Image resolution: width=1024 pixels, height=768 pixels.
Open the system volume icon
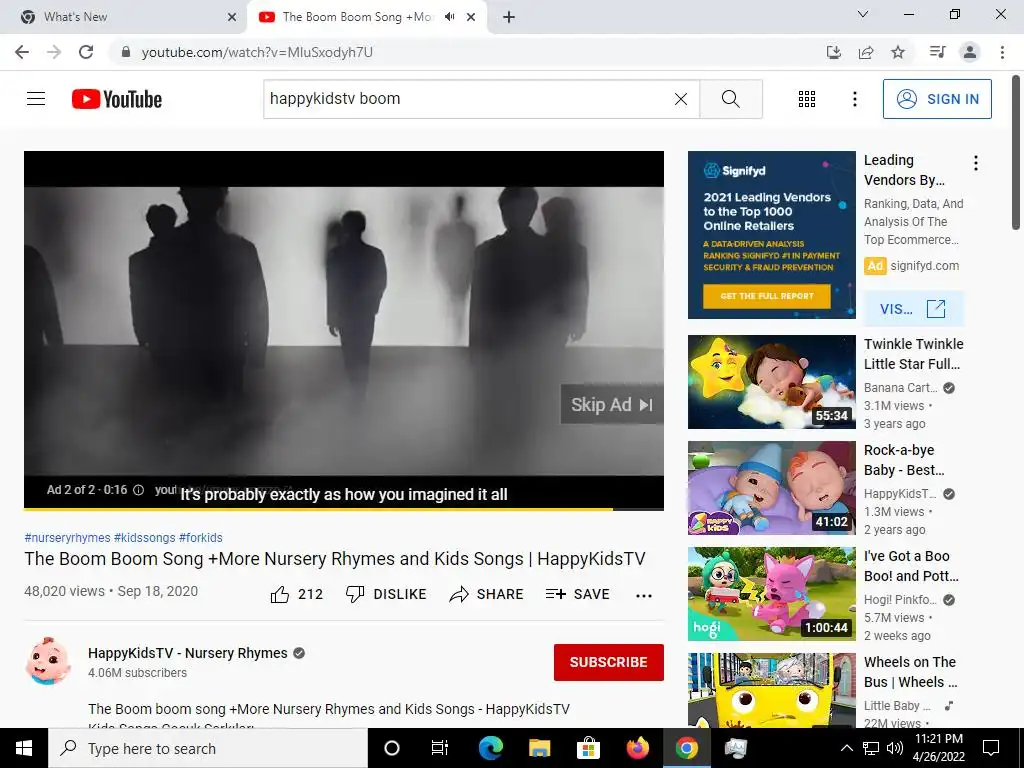click(895, 748)
